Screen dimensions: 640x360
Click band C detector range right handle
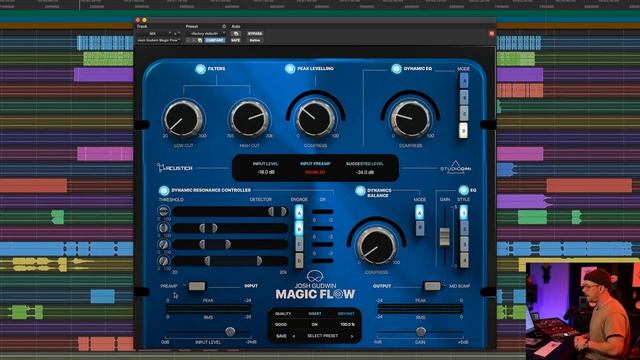pos(228,244)
